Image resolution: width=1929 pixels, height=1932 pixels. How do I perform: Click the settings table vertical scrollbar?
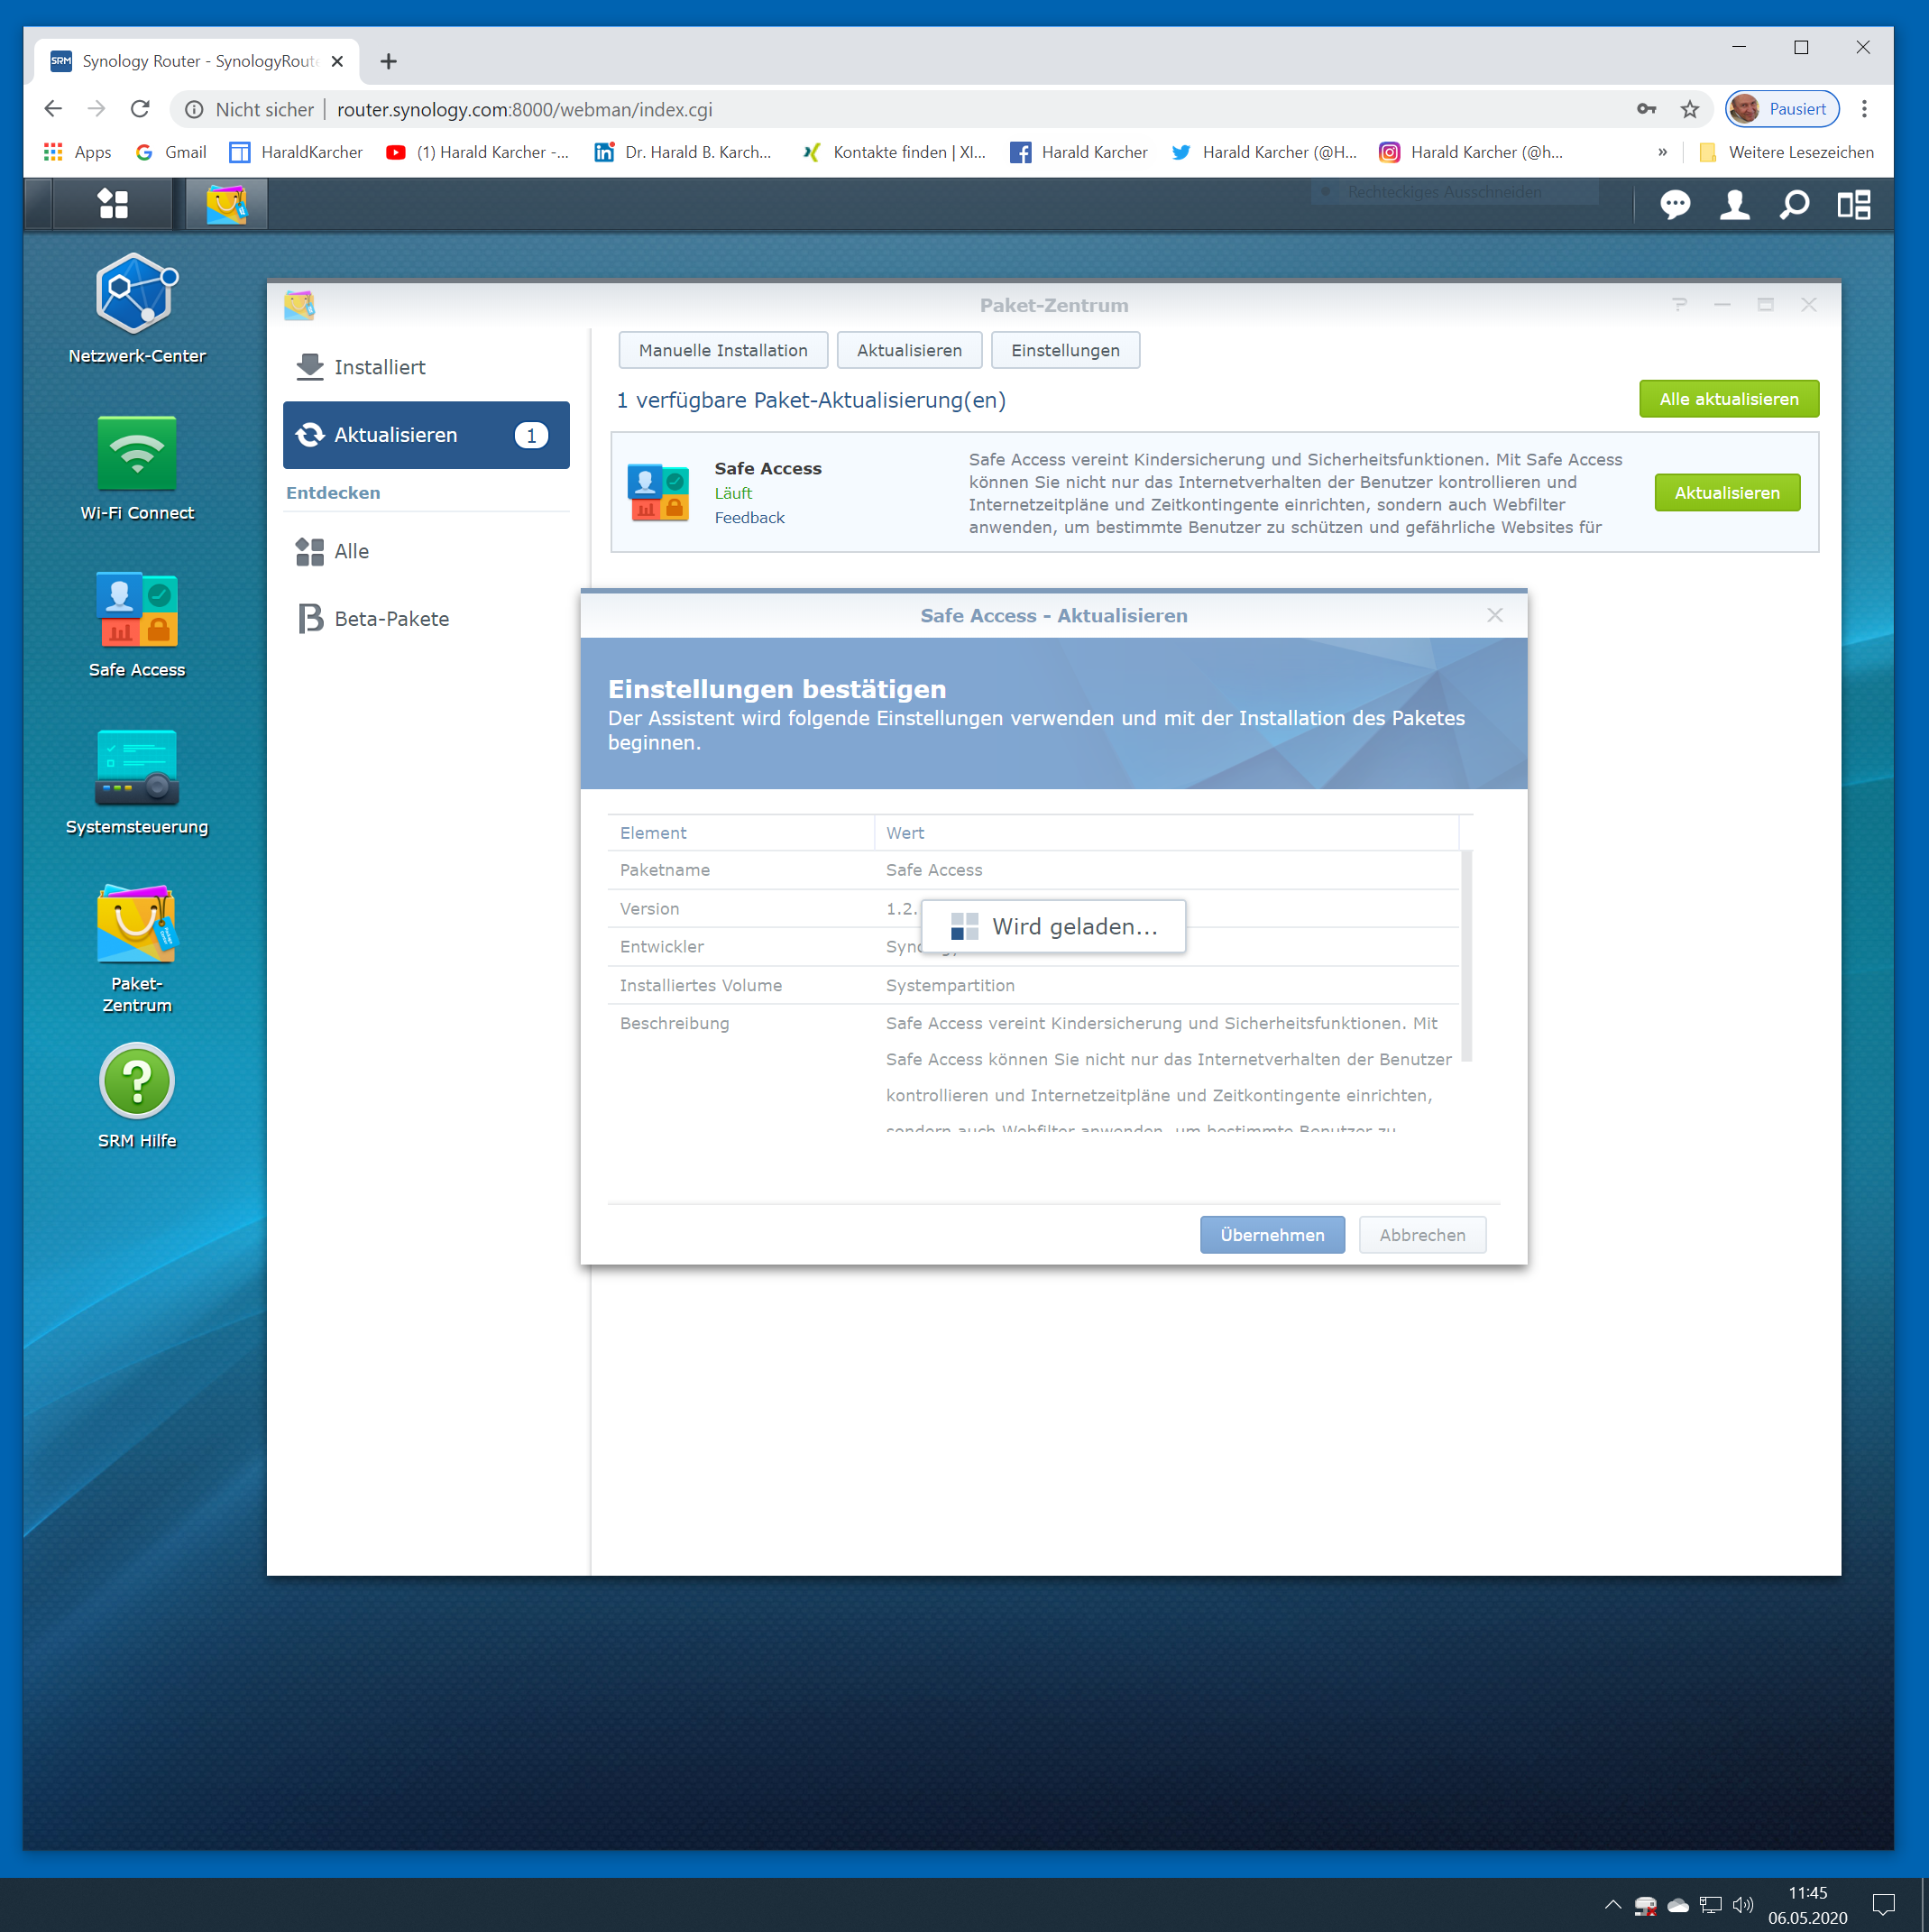coord(1466,955)
